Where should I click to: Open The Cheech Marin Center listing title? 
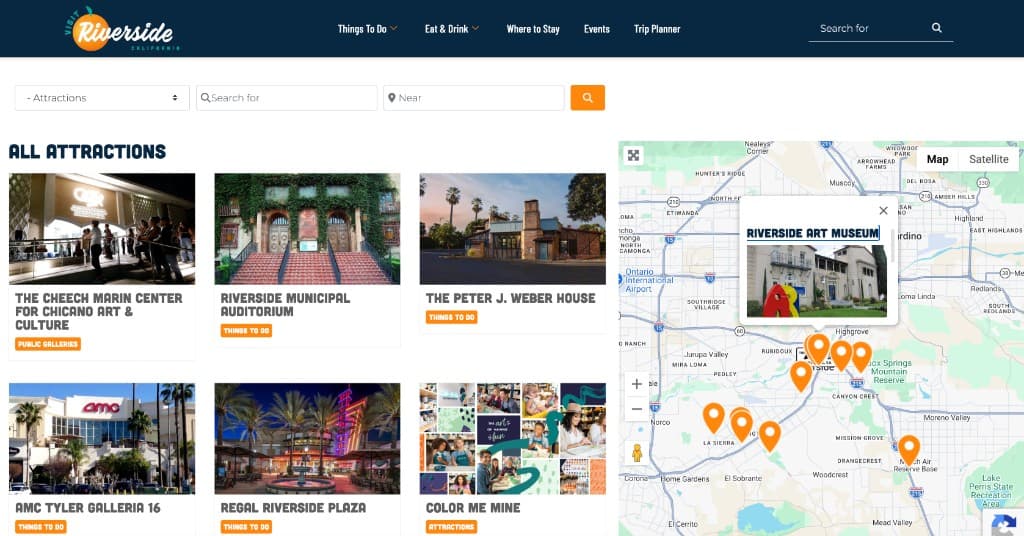(99, 311)
